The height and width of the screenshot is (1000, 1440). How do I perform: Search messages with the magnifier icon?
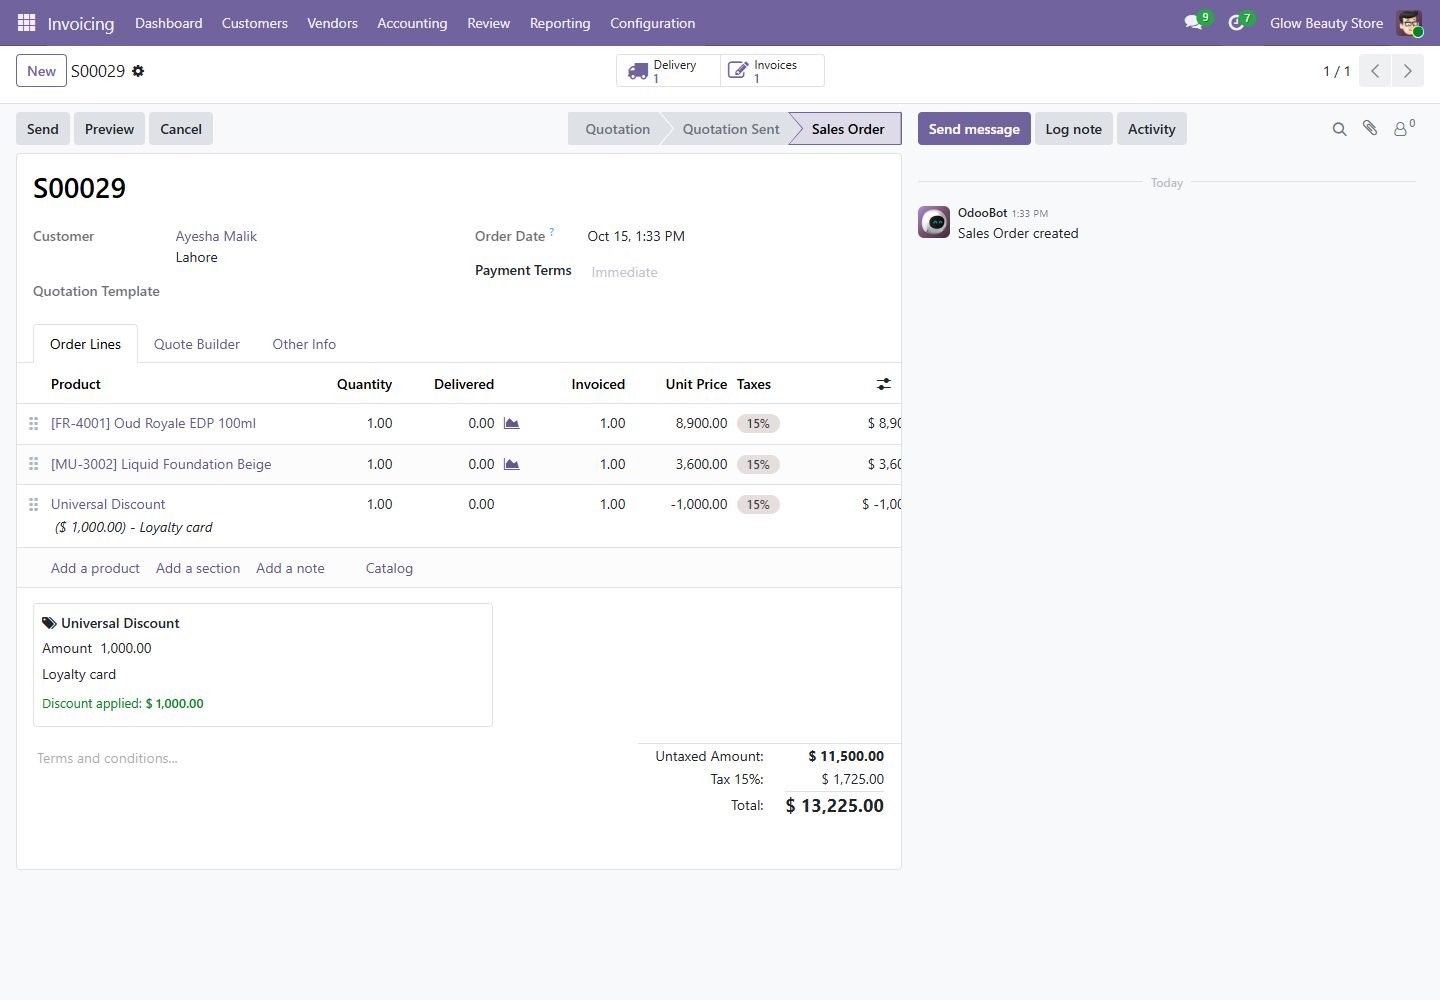pyautogui.click(x=1339, y=129)
